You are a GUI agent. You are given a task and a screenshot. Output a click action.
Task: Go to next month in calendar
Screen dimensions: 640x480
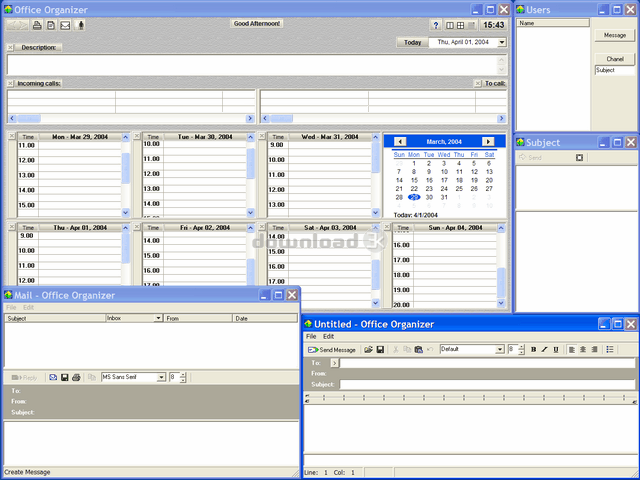click(488, 142)
